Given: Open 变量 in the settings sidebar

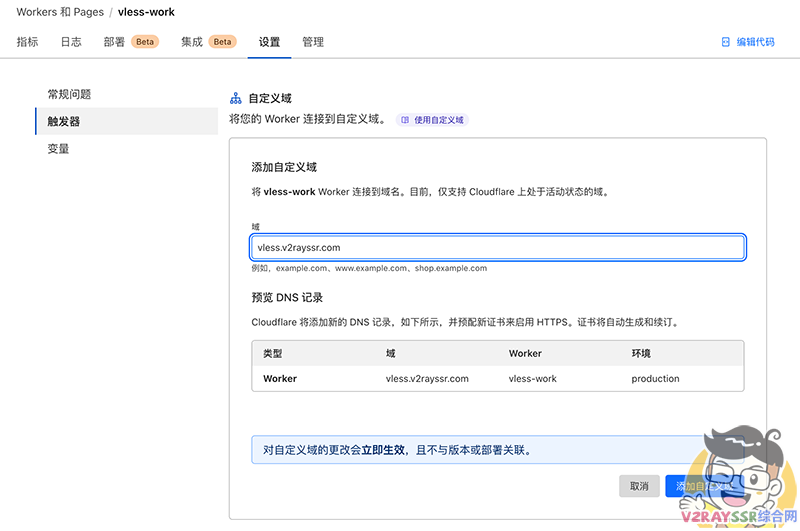Looking at the screenshot, I should coord(58,149).
